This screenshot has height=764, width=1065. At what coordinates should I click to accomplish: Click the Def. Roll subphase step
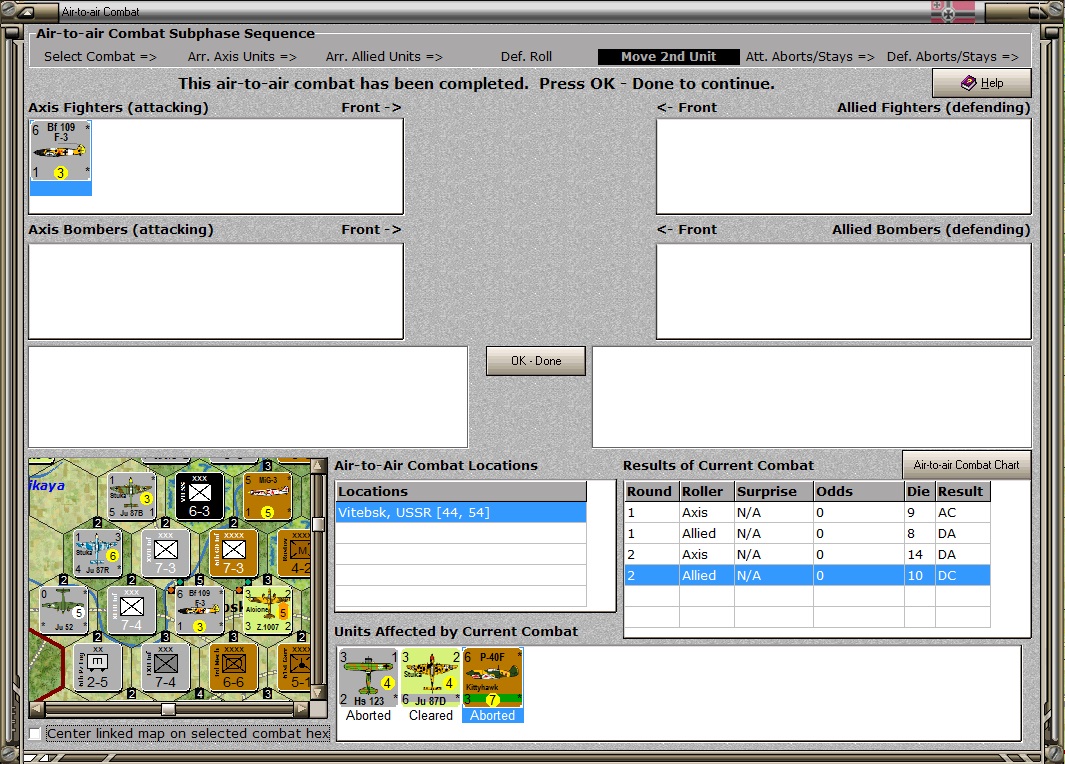click(x=526, y=56)
